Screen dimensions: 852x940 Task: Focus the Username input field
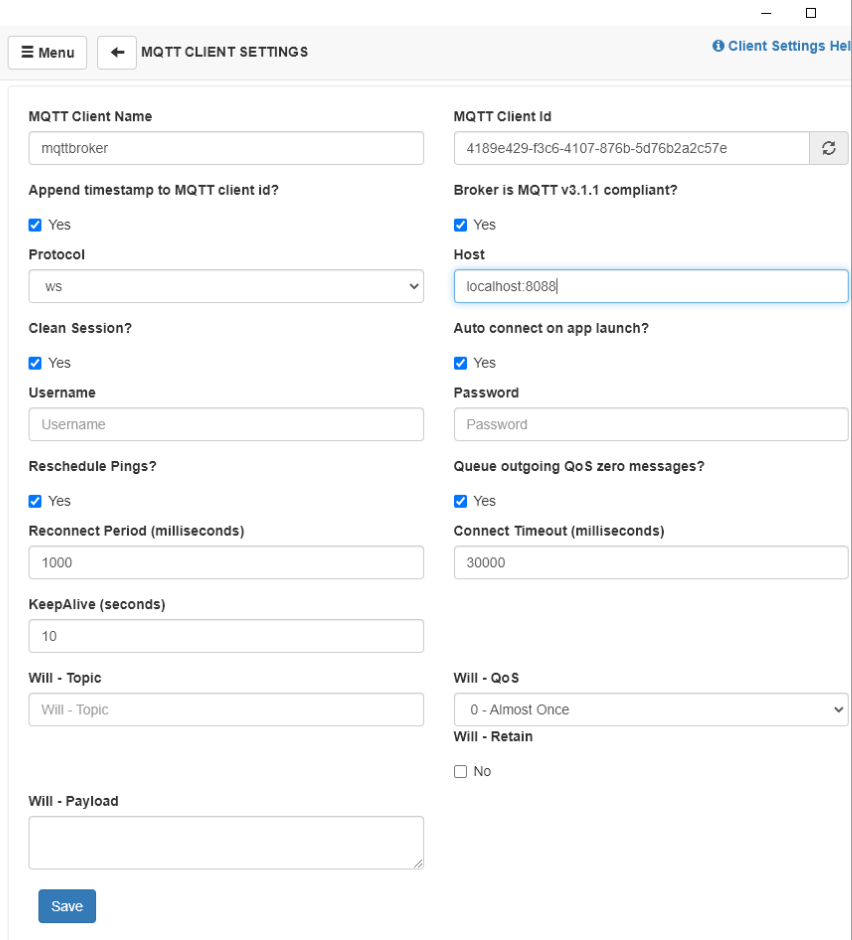226,424
